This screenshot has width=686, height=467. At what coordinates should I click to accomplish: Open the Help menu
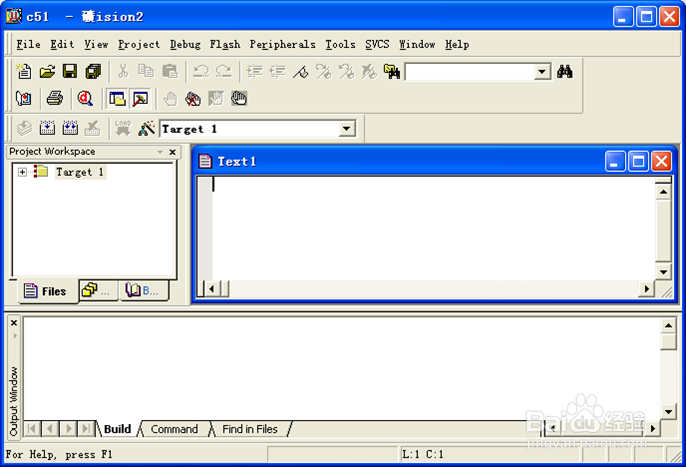click(457, 44)
